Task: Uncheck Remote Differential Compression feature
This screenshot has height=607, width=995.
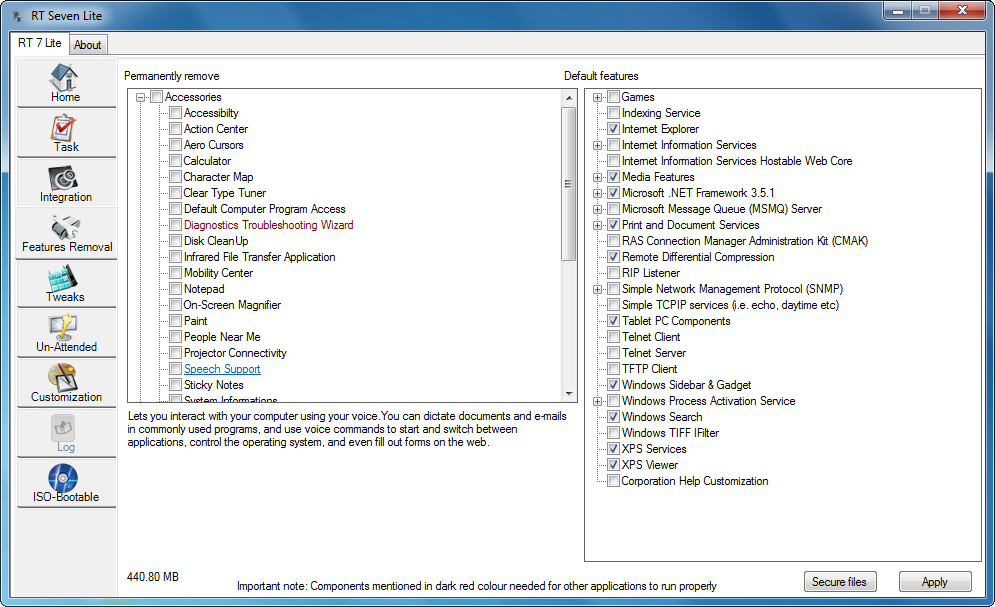Action: [614, 257]
